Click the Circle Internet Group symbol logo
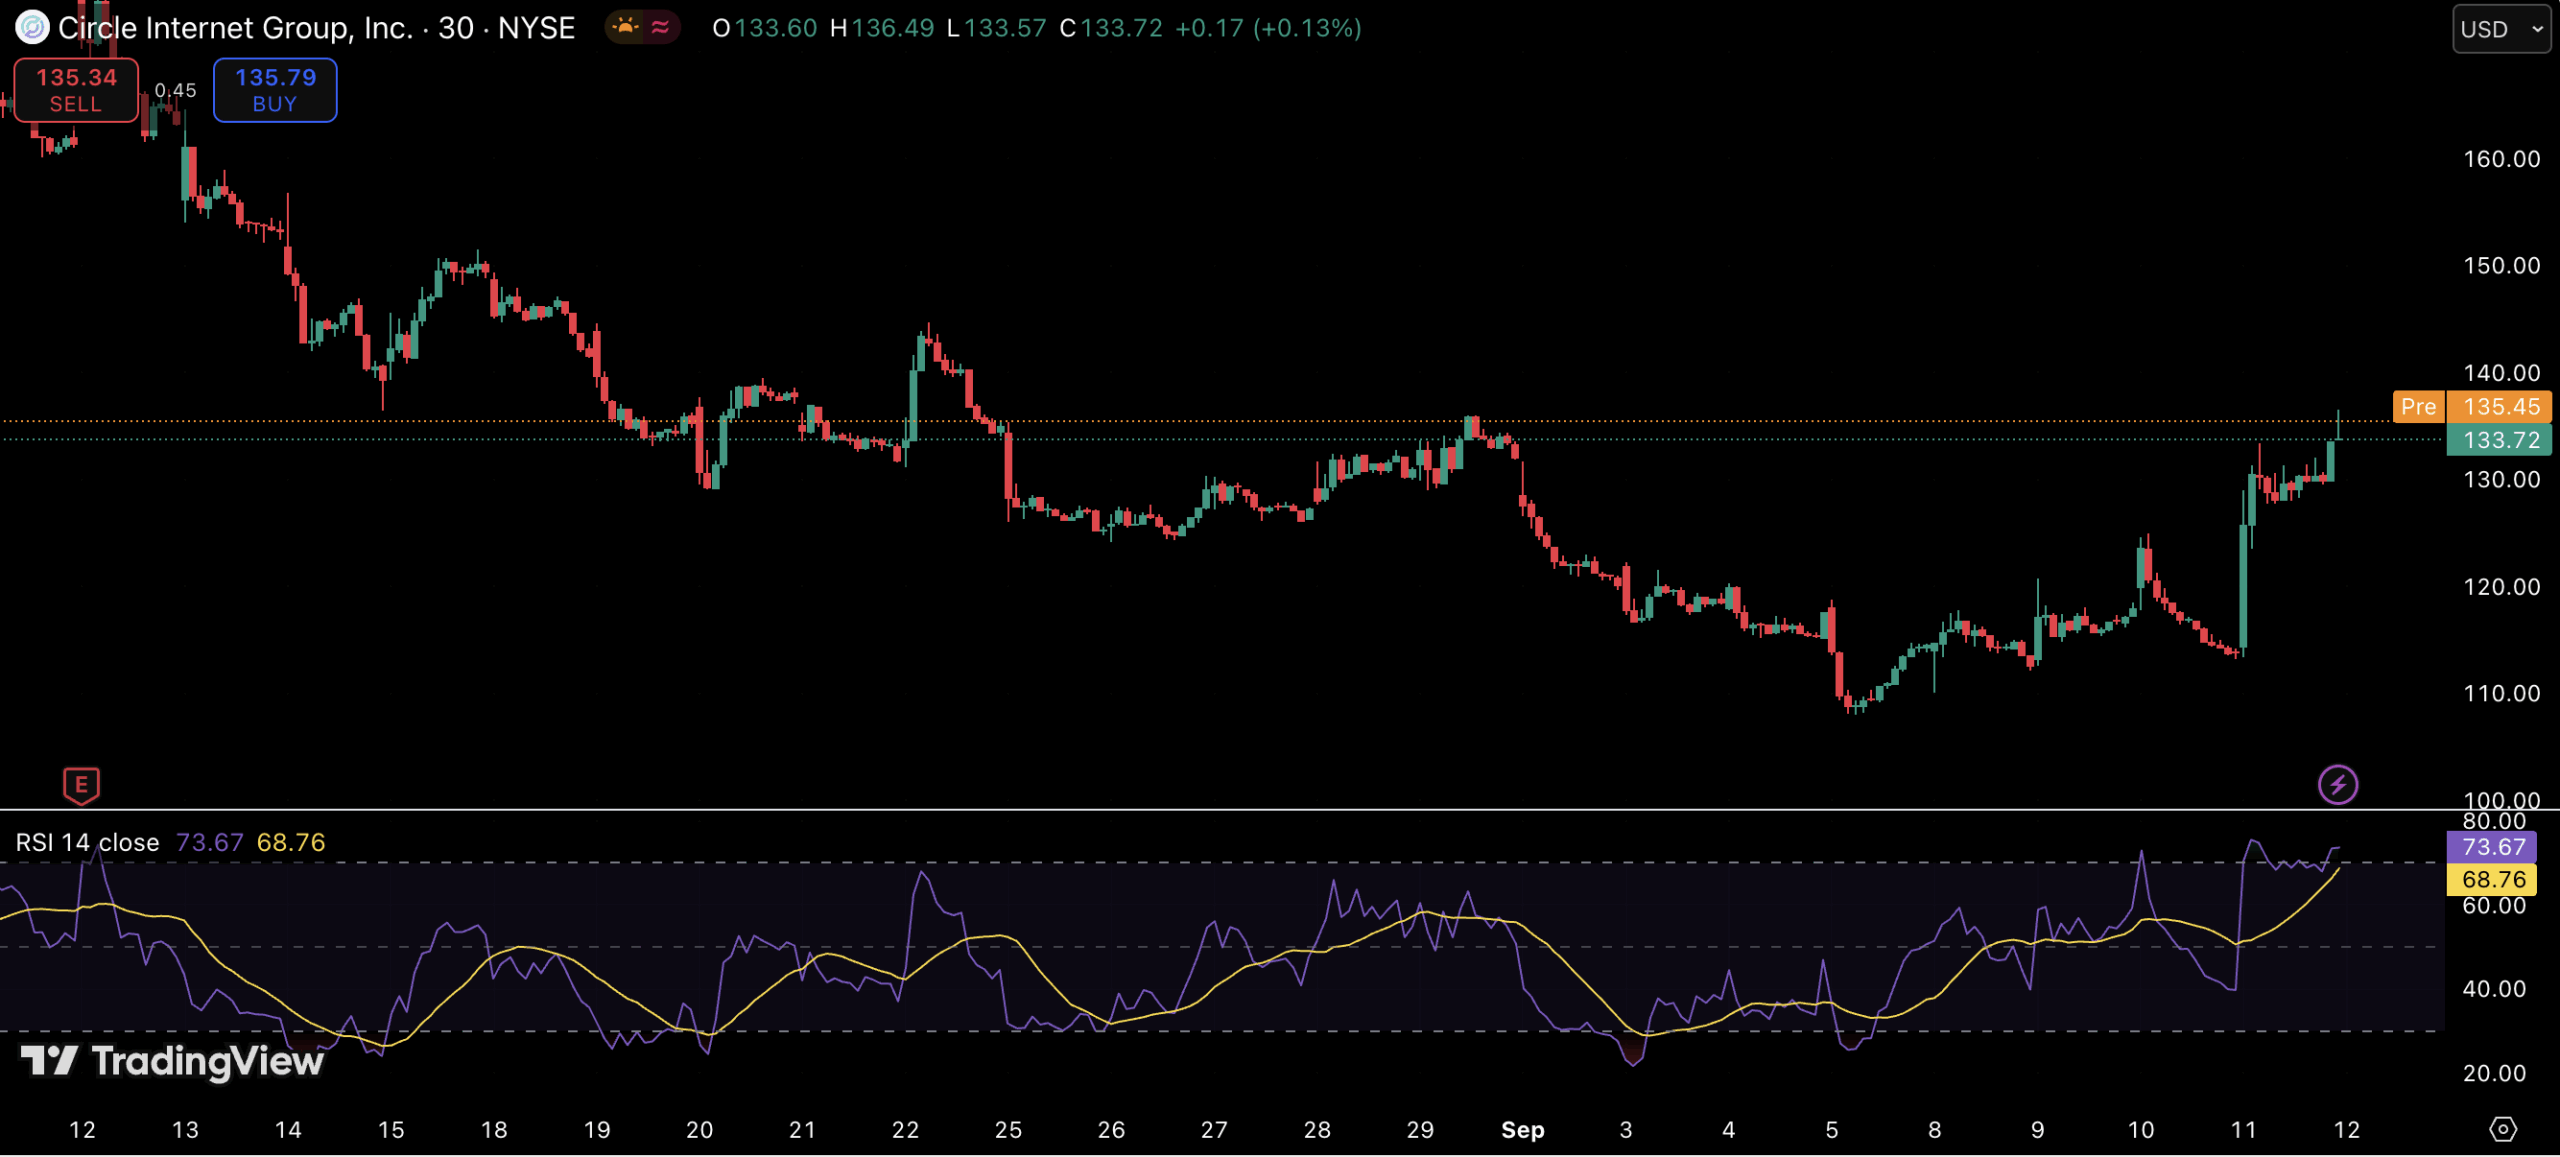 coord(31,27)
